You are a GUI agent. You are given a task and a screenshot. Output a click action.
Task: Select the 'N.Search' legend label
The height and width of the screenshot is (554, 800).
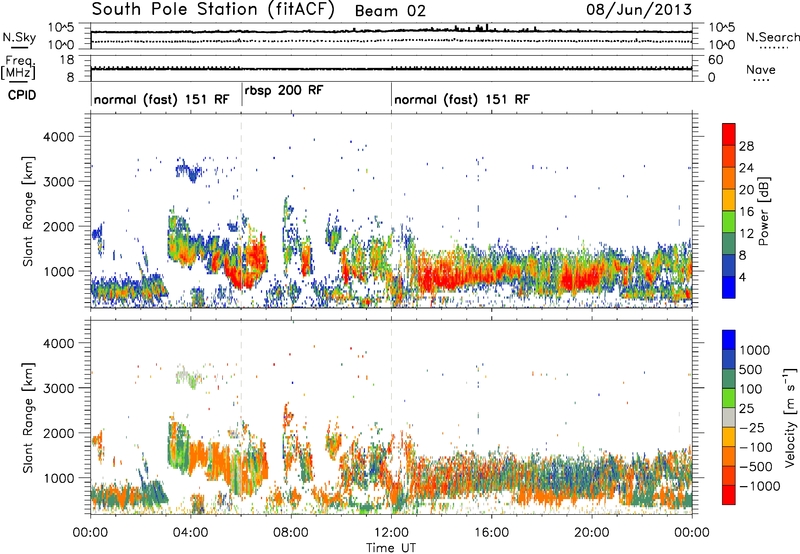[x=772, y=37]
